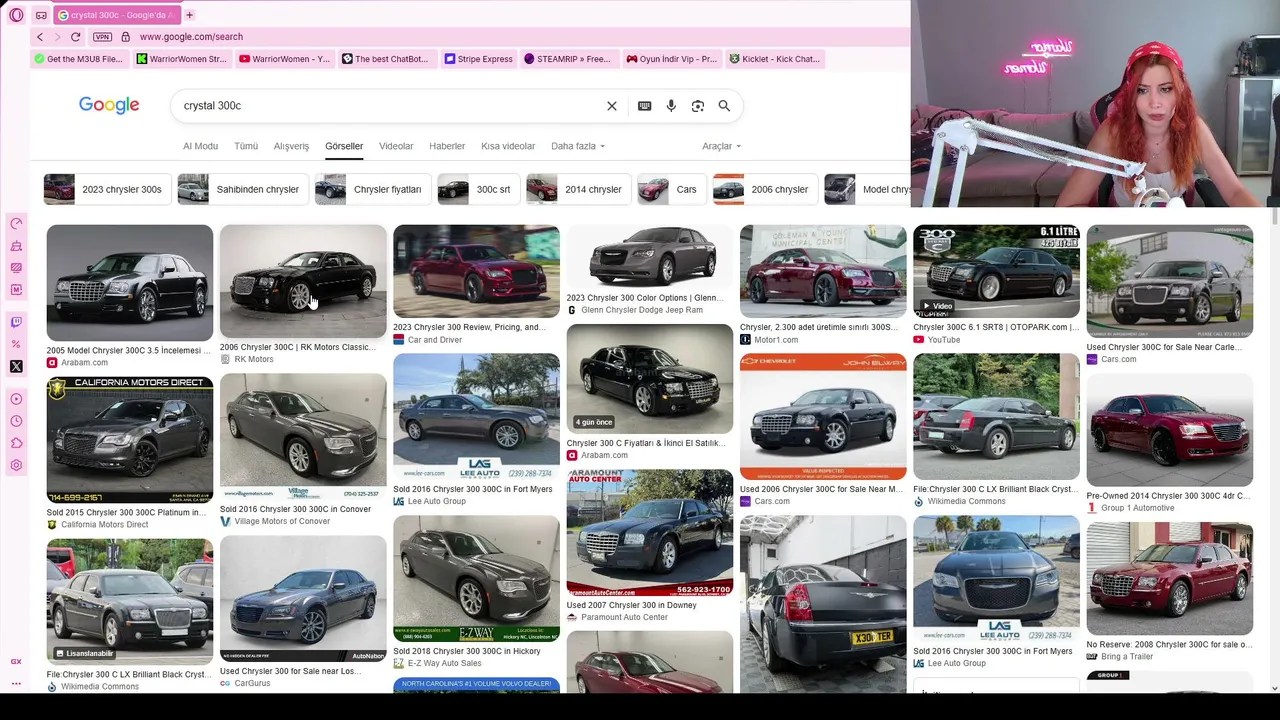Switch to the Videolar tab
The width and height of the screenshot is (1280, 720).
(x=396, y=146)
